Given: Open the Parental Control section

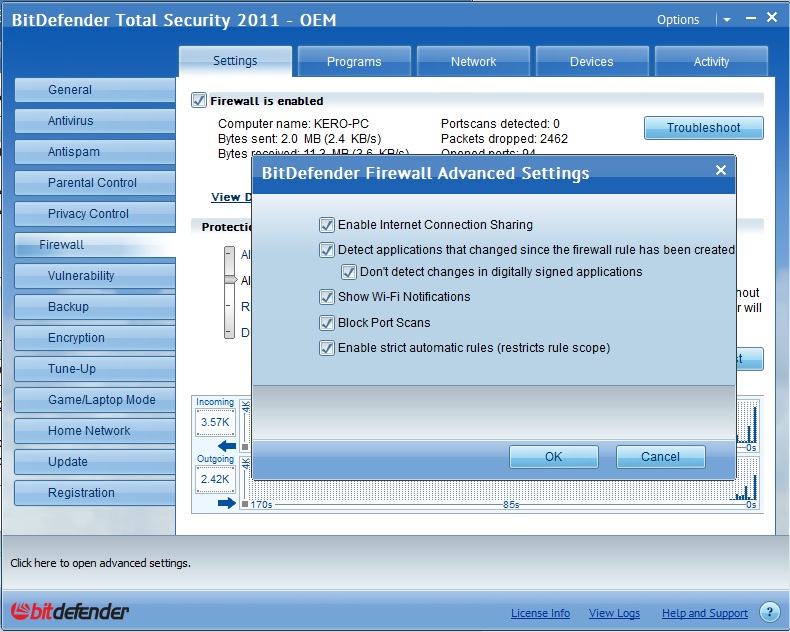Looking at the screenshot, I should point(95,183).
